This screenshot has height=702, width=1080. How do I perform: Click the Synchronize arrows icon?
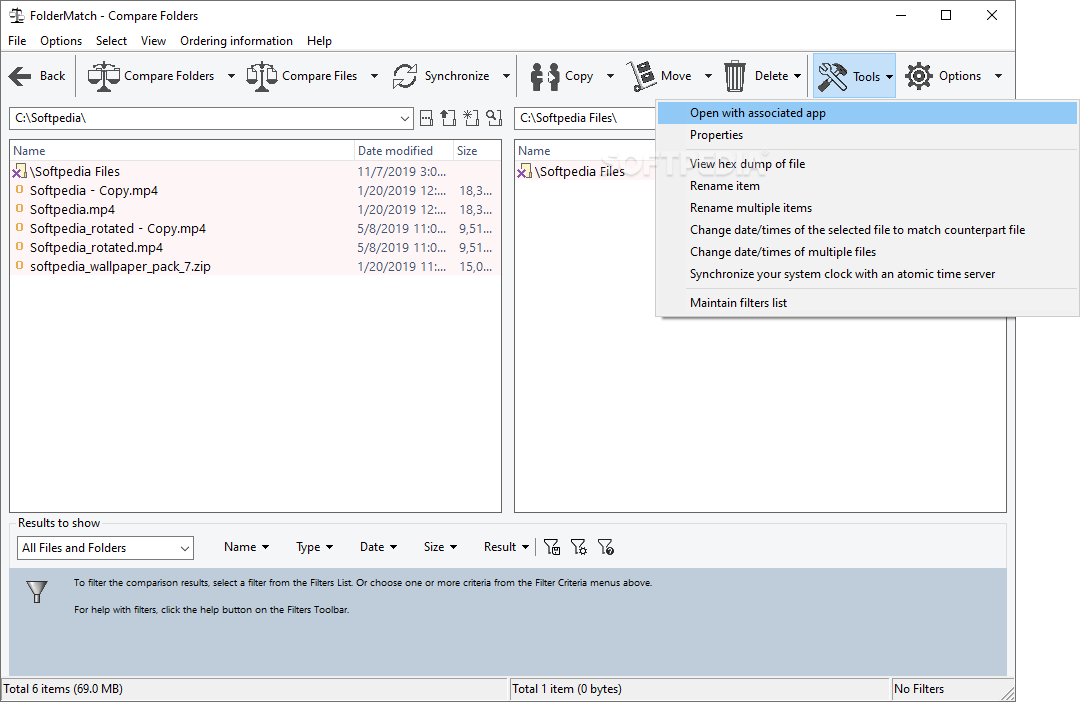(x=405, y=76)
